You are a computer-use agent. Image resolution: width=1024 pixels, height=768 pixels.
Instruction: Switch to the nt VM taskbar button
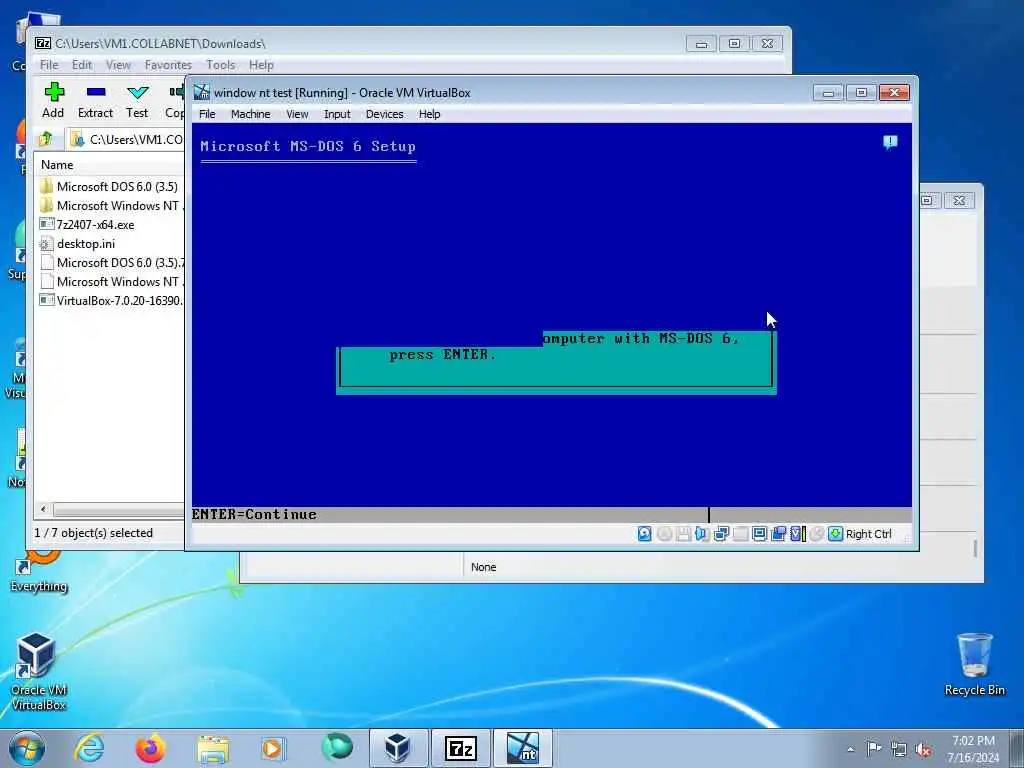point(522,748)
